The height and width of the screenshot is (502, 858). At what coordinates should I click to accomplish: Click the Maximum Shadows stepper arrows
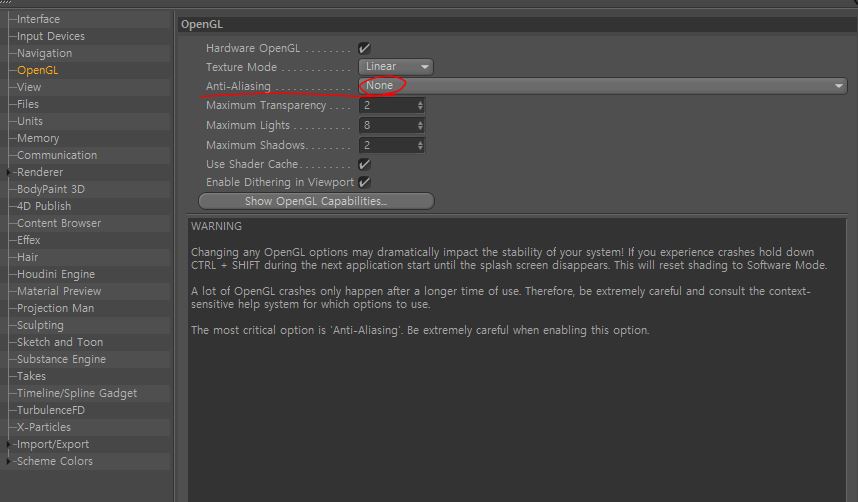pyautogui.click(x=421, y=145)
